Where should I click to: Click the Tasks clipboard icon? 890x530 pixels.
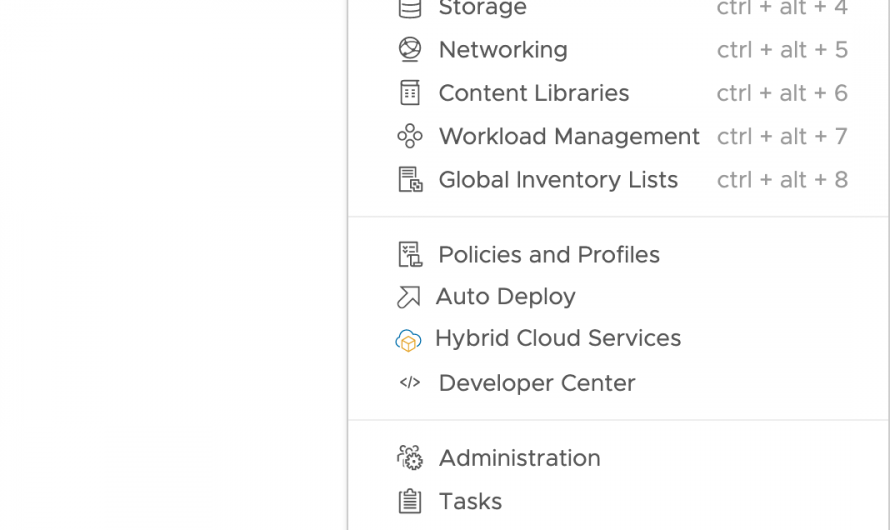(410, 501)
